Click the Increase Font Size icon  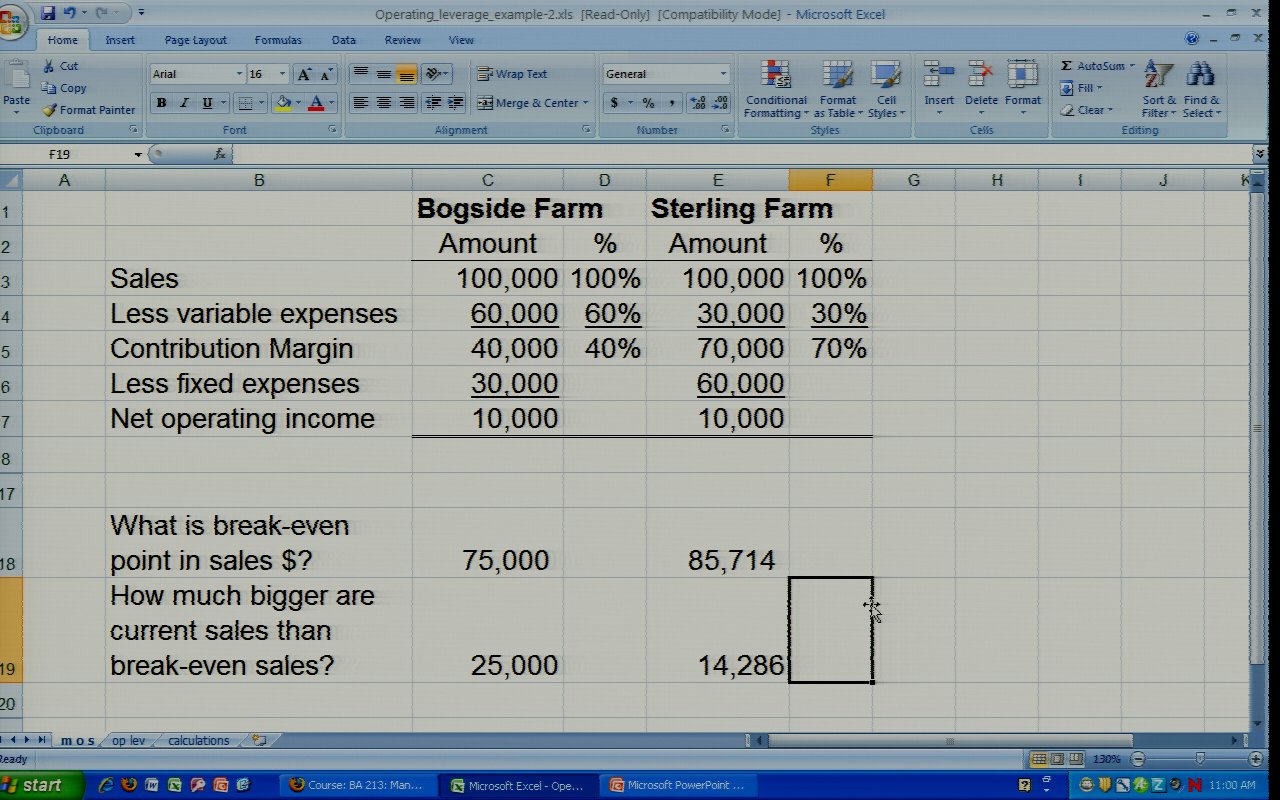(x=305, y=74)
